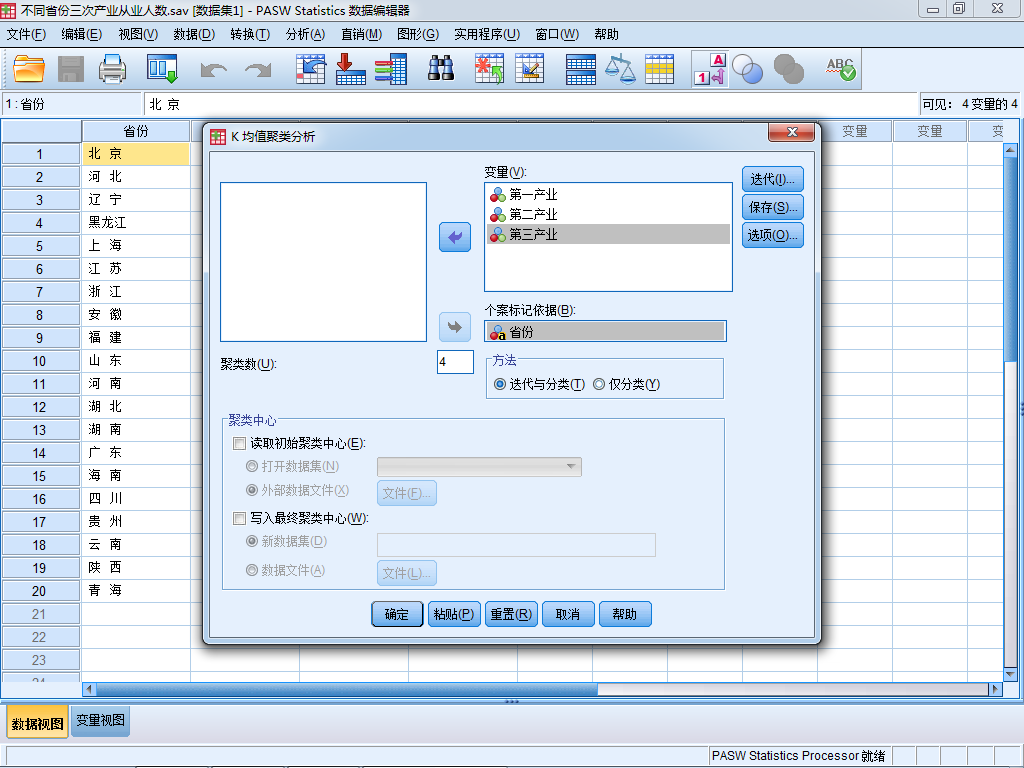Select the 新数据集 radio option

(251, 541)
